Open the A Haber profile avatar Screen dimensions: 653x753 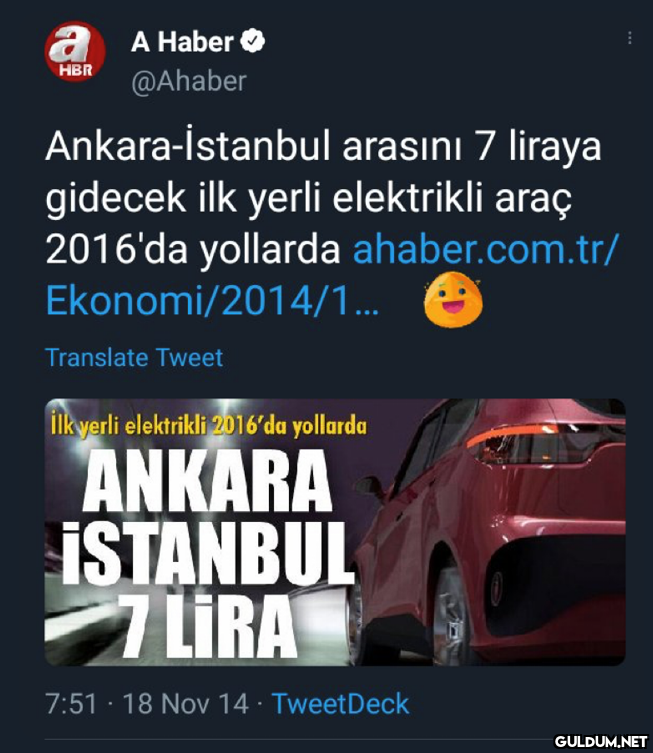point(75,51)
